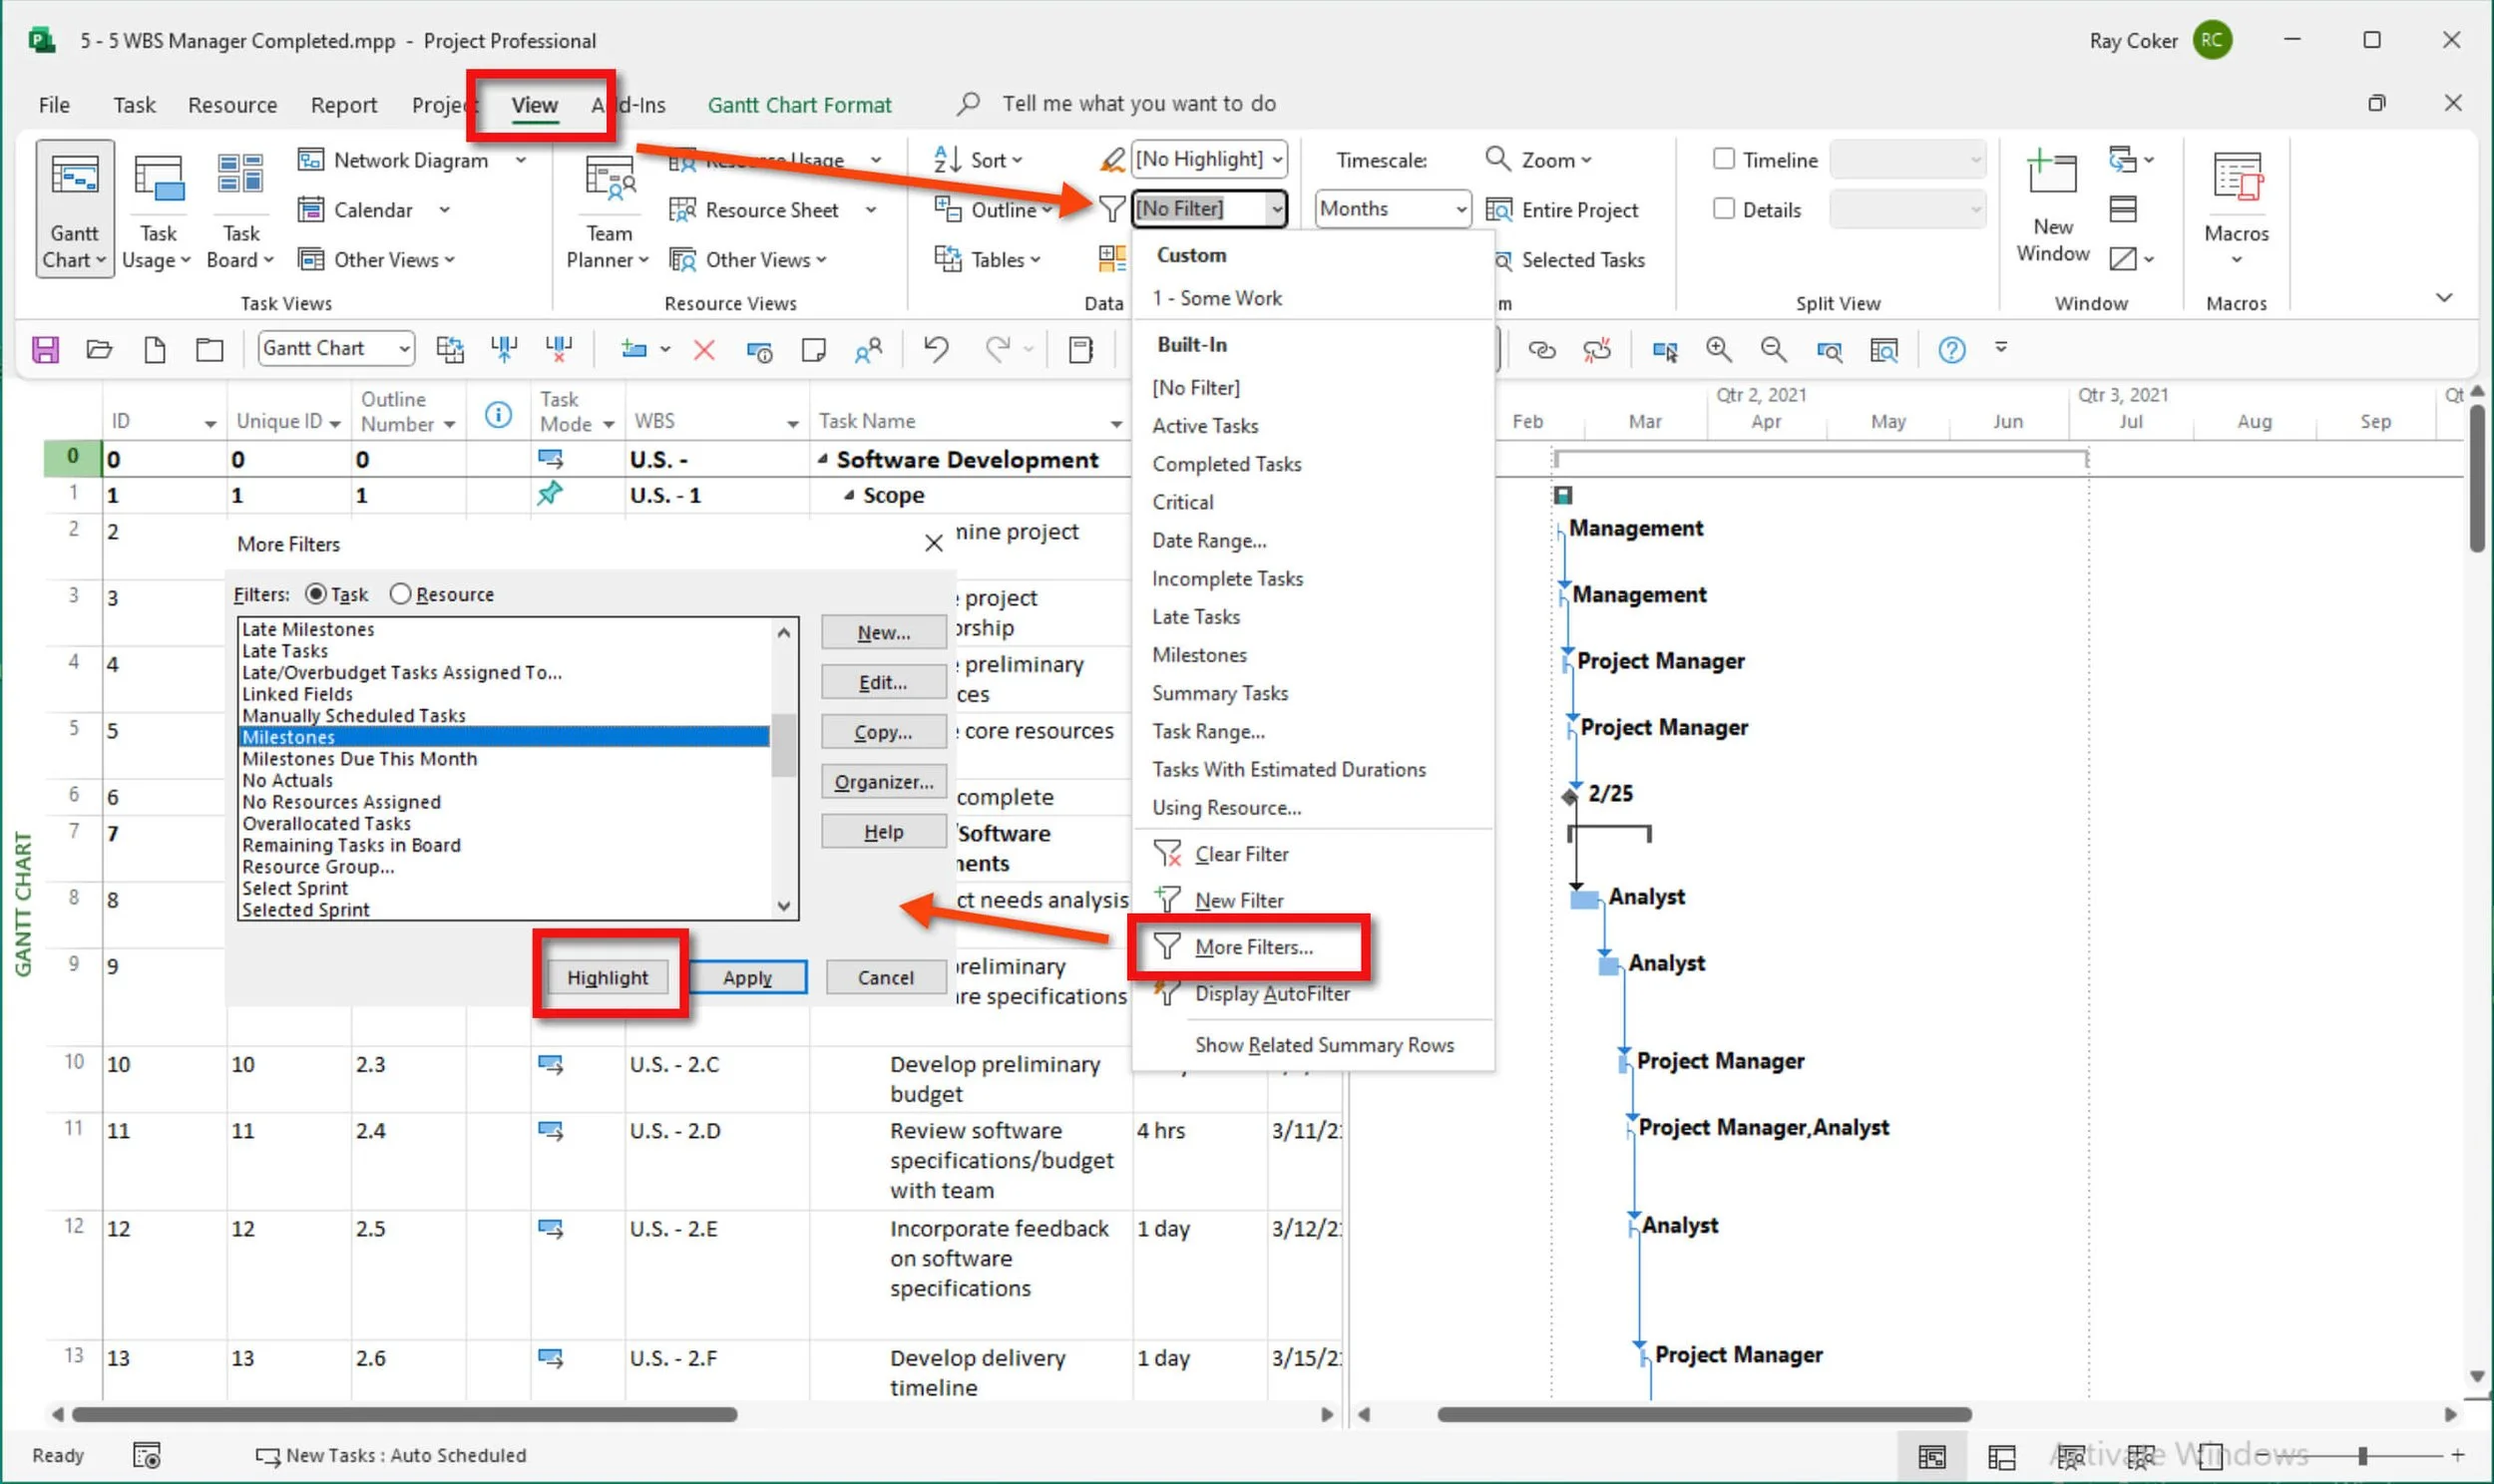Click the macro recording icon in status bar
This screenshot has width=2494, height=1484.
[x=146, y=1455]
